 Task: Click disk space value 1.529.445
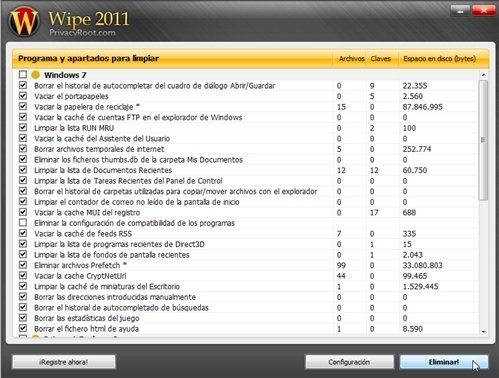point(420,286)
